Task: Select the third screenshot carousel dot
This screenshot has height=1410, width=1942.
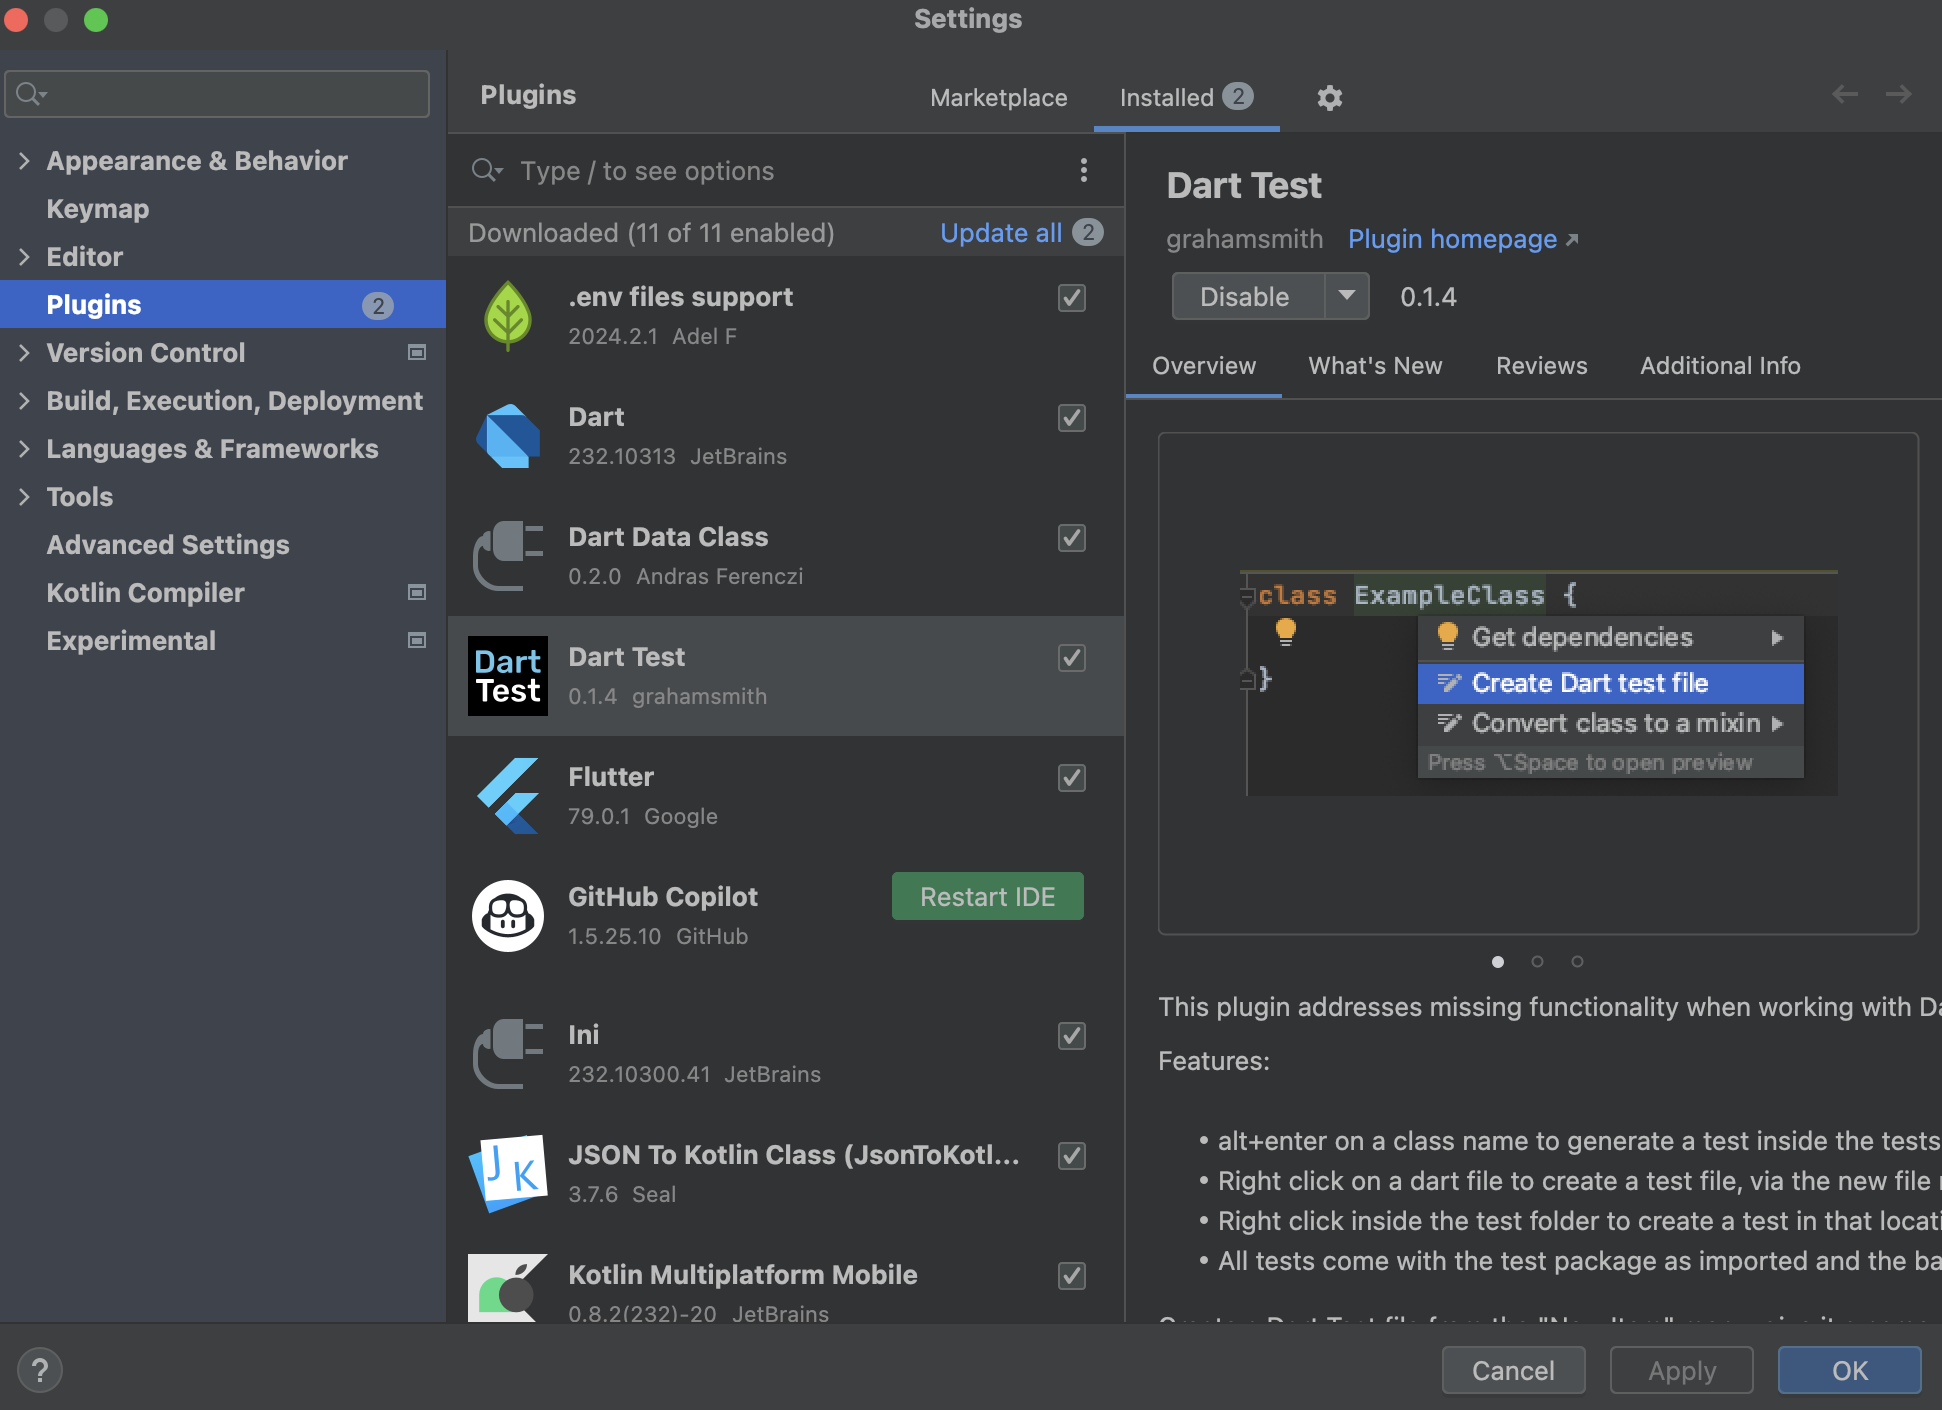Action: point(1577,961)
